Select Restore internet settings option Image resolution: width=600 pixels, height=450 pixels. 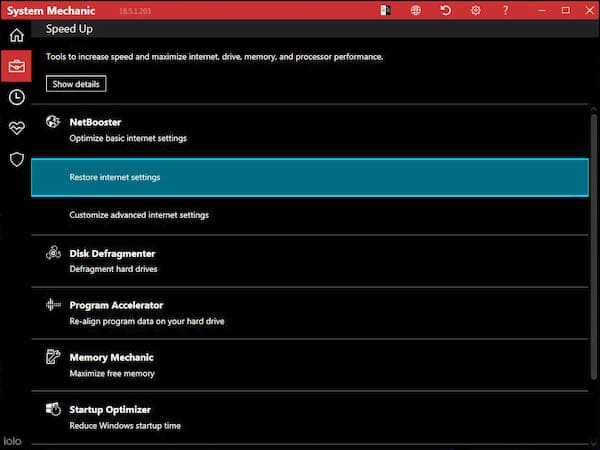pyautogui.click(x=310, y=178)
